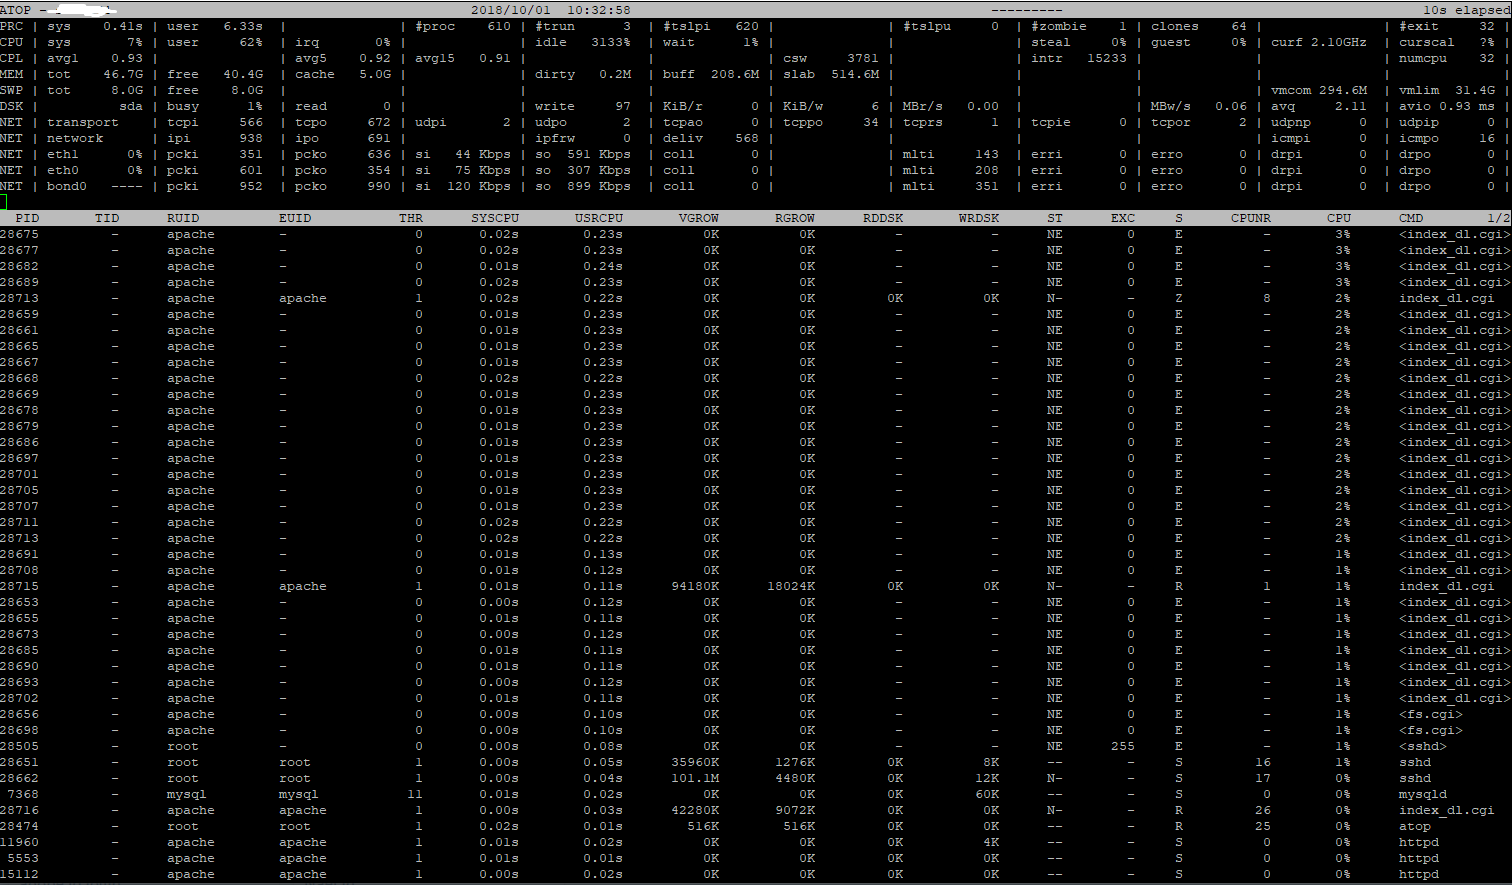Viewport: 1512px width, 885px height.
Task: Click the CPL row label
Action: (x=11, y=58)
